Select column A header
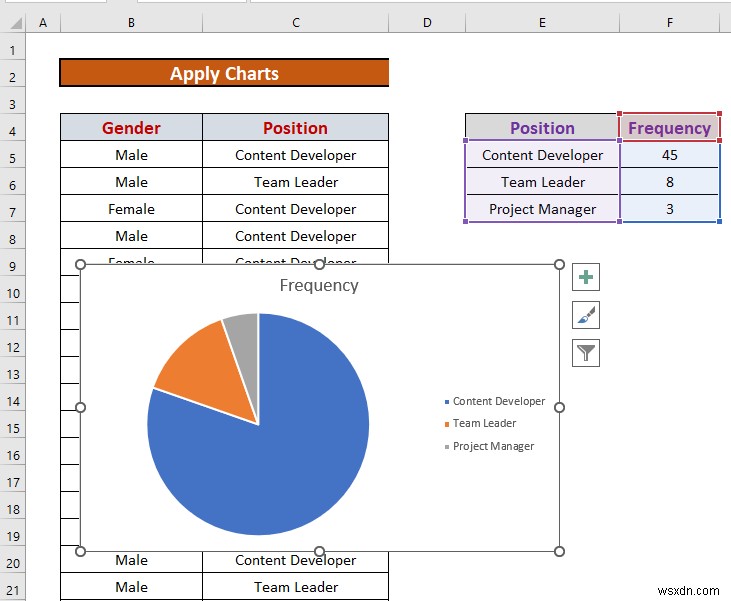 (43, 23)
